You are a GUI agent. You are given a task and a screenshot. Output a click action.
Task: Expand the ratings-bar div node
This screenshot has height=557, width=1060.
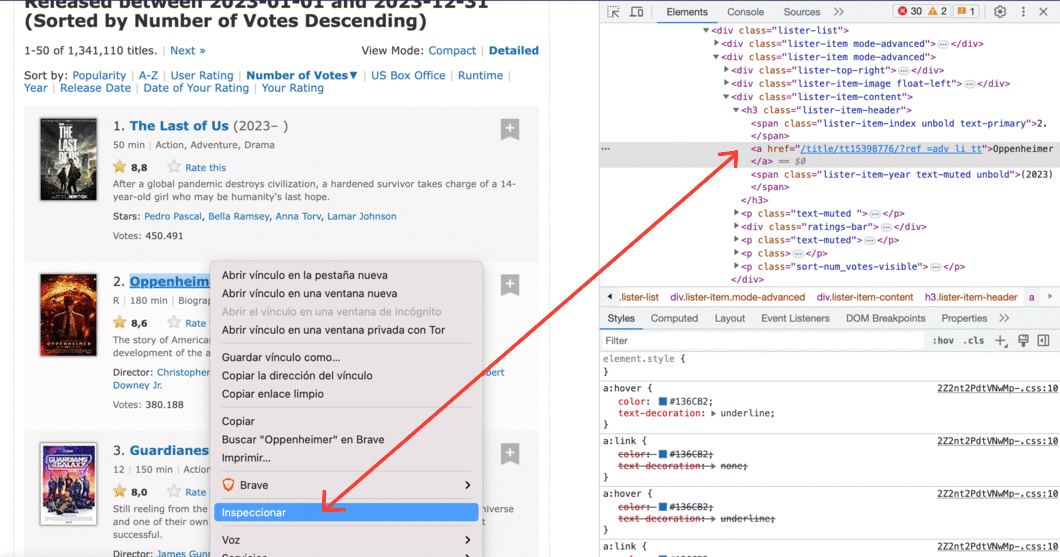(737, 227)
